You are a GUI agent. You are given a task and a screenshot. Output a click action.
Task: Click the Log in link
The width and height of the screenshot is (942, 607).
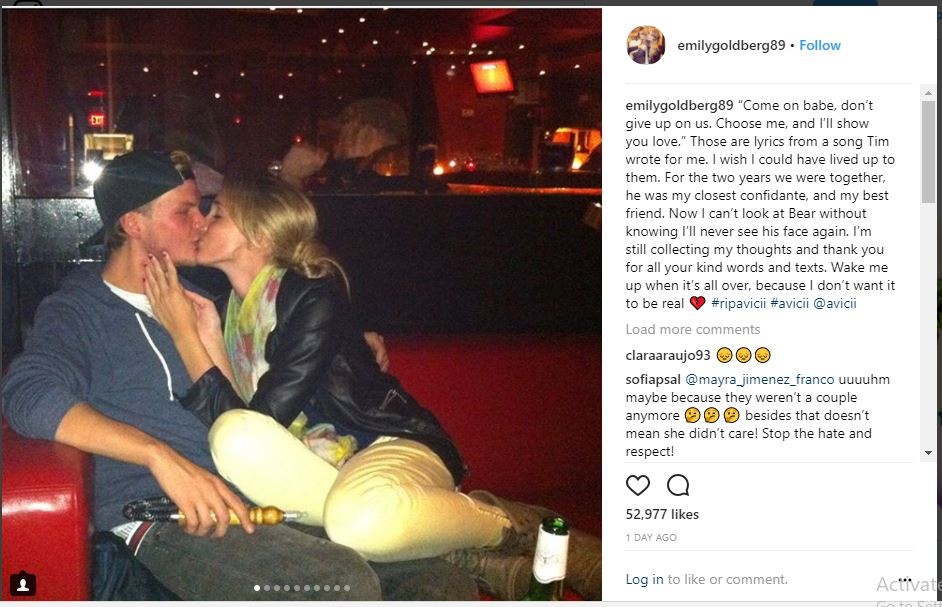(x=644, y=579)
